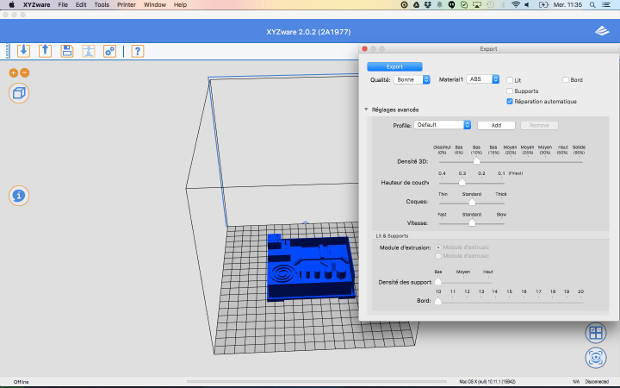This screenshot has height=388, width=620.
Task: Open the Help question mark icon
Action: 138,51
